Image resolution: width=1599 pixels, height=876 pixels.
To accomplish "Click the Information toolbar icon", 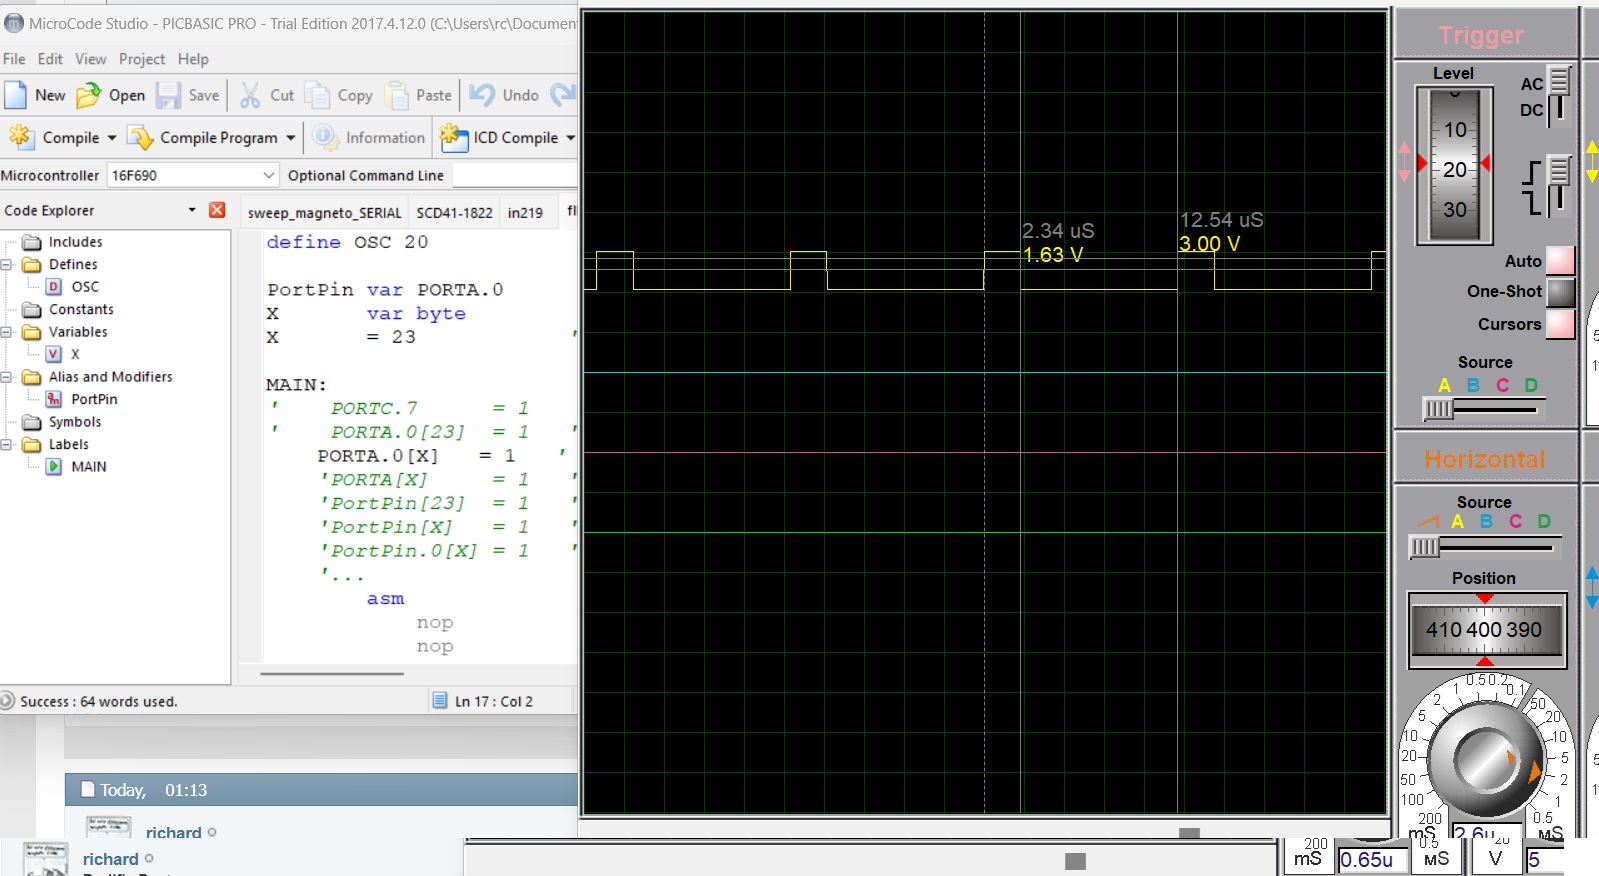I will 324,137.
